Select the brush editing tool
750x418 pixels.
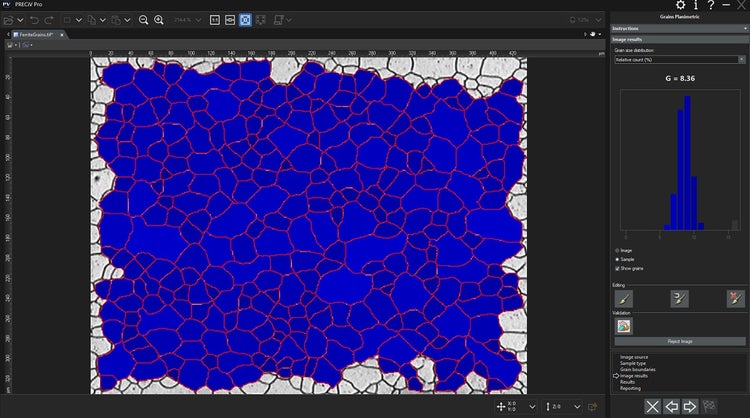click(624, 298)
